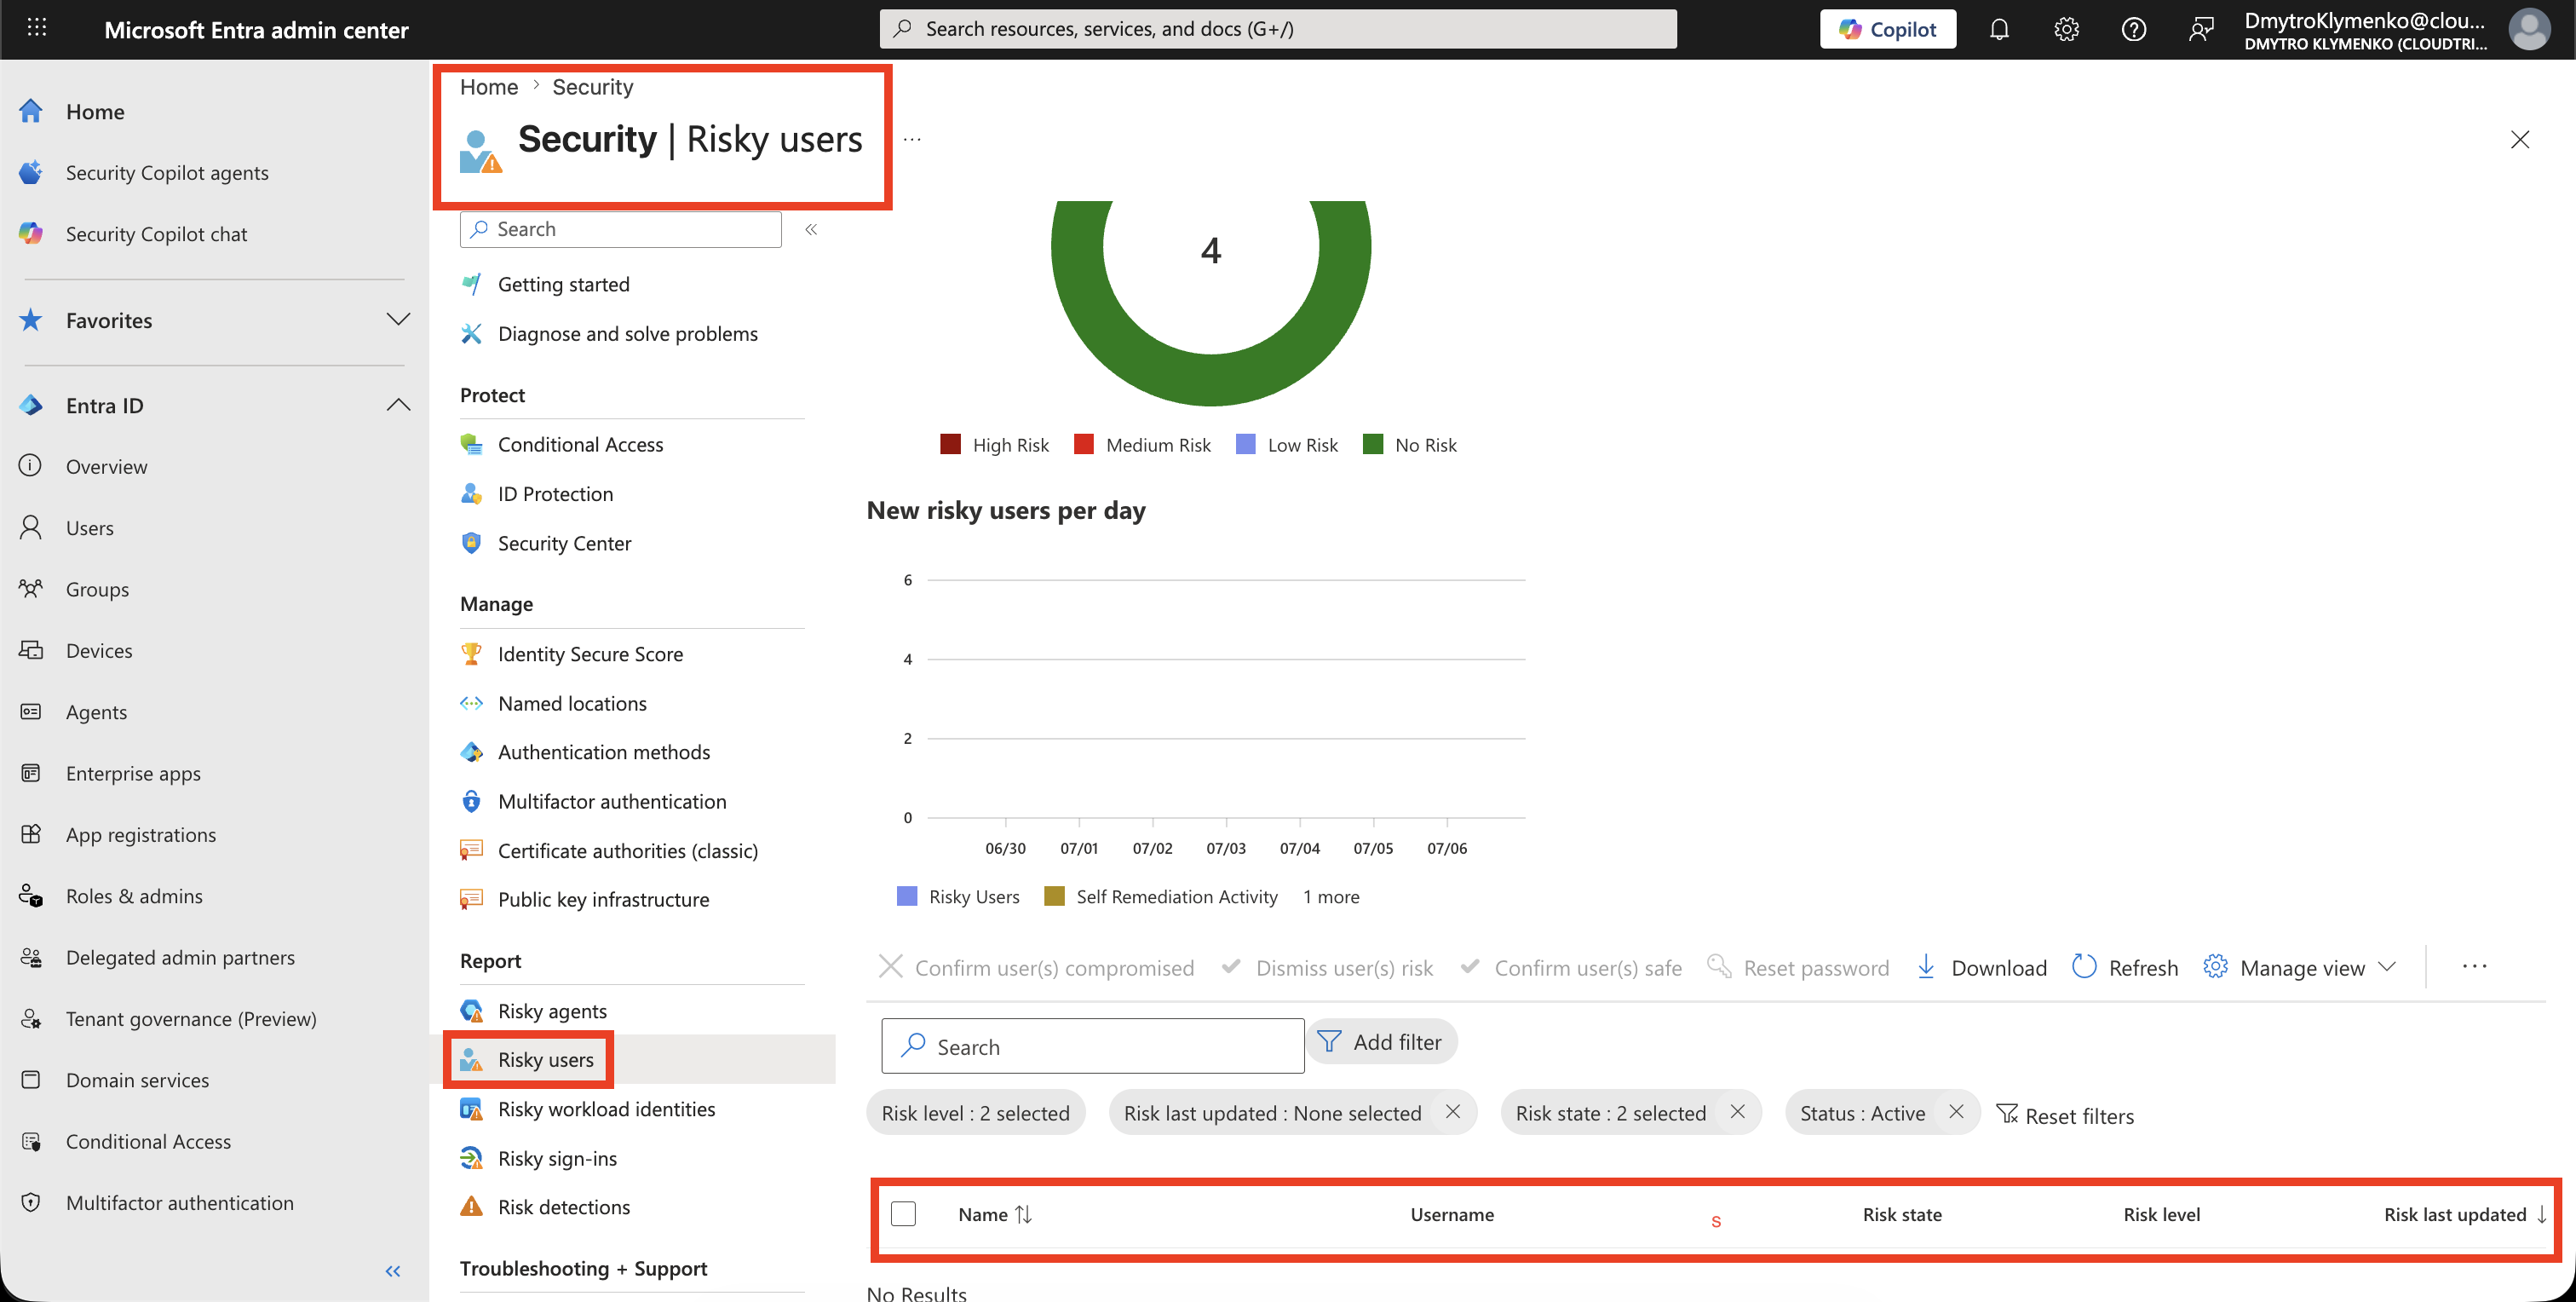Click the Enterprise apps icon

coord(31,772)
